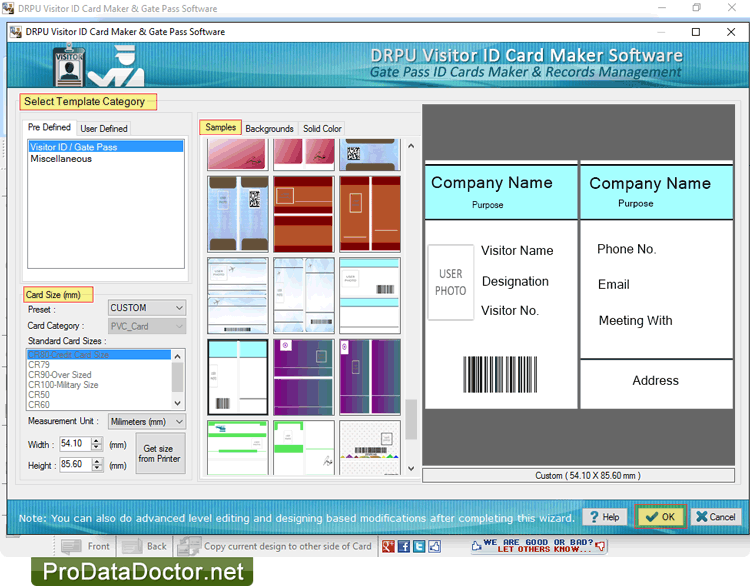Click the front card preview
Screen dimensions: 750x586
[501, 285]
